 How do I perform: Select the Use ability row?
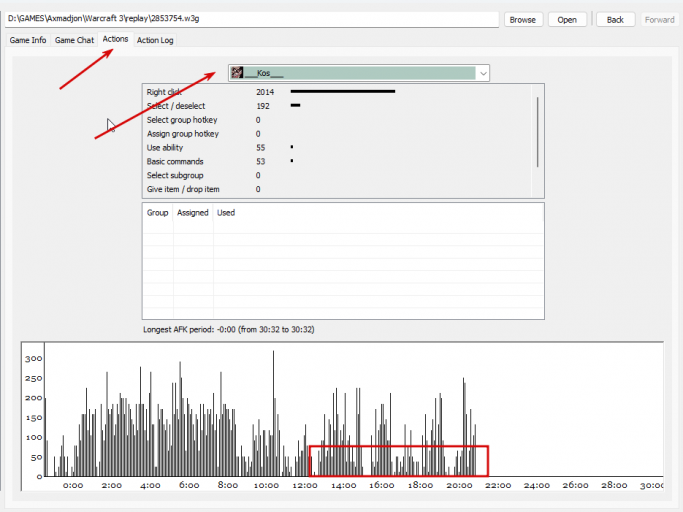[x=337, y=148]
